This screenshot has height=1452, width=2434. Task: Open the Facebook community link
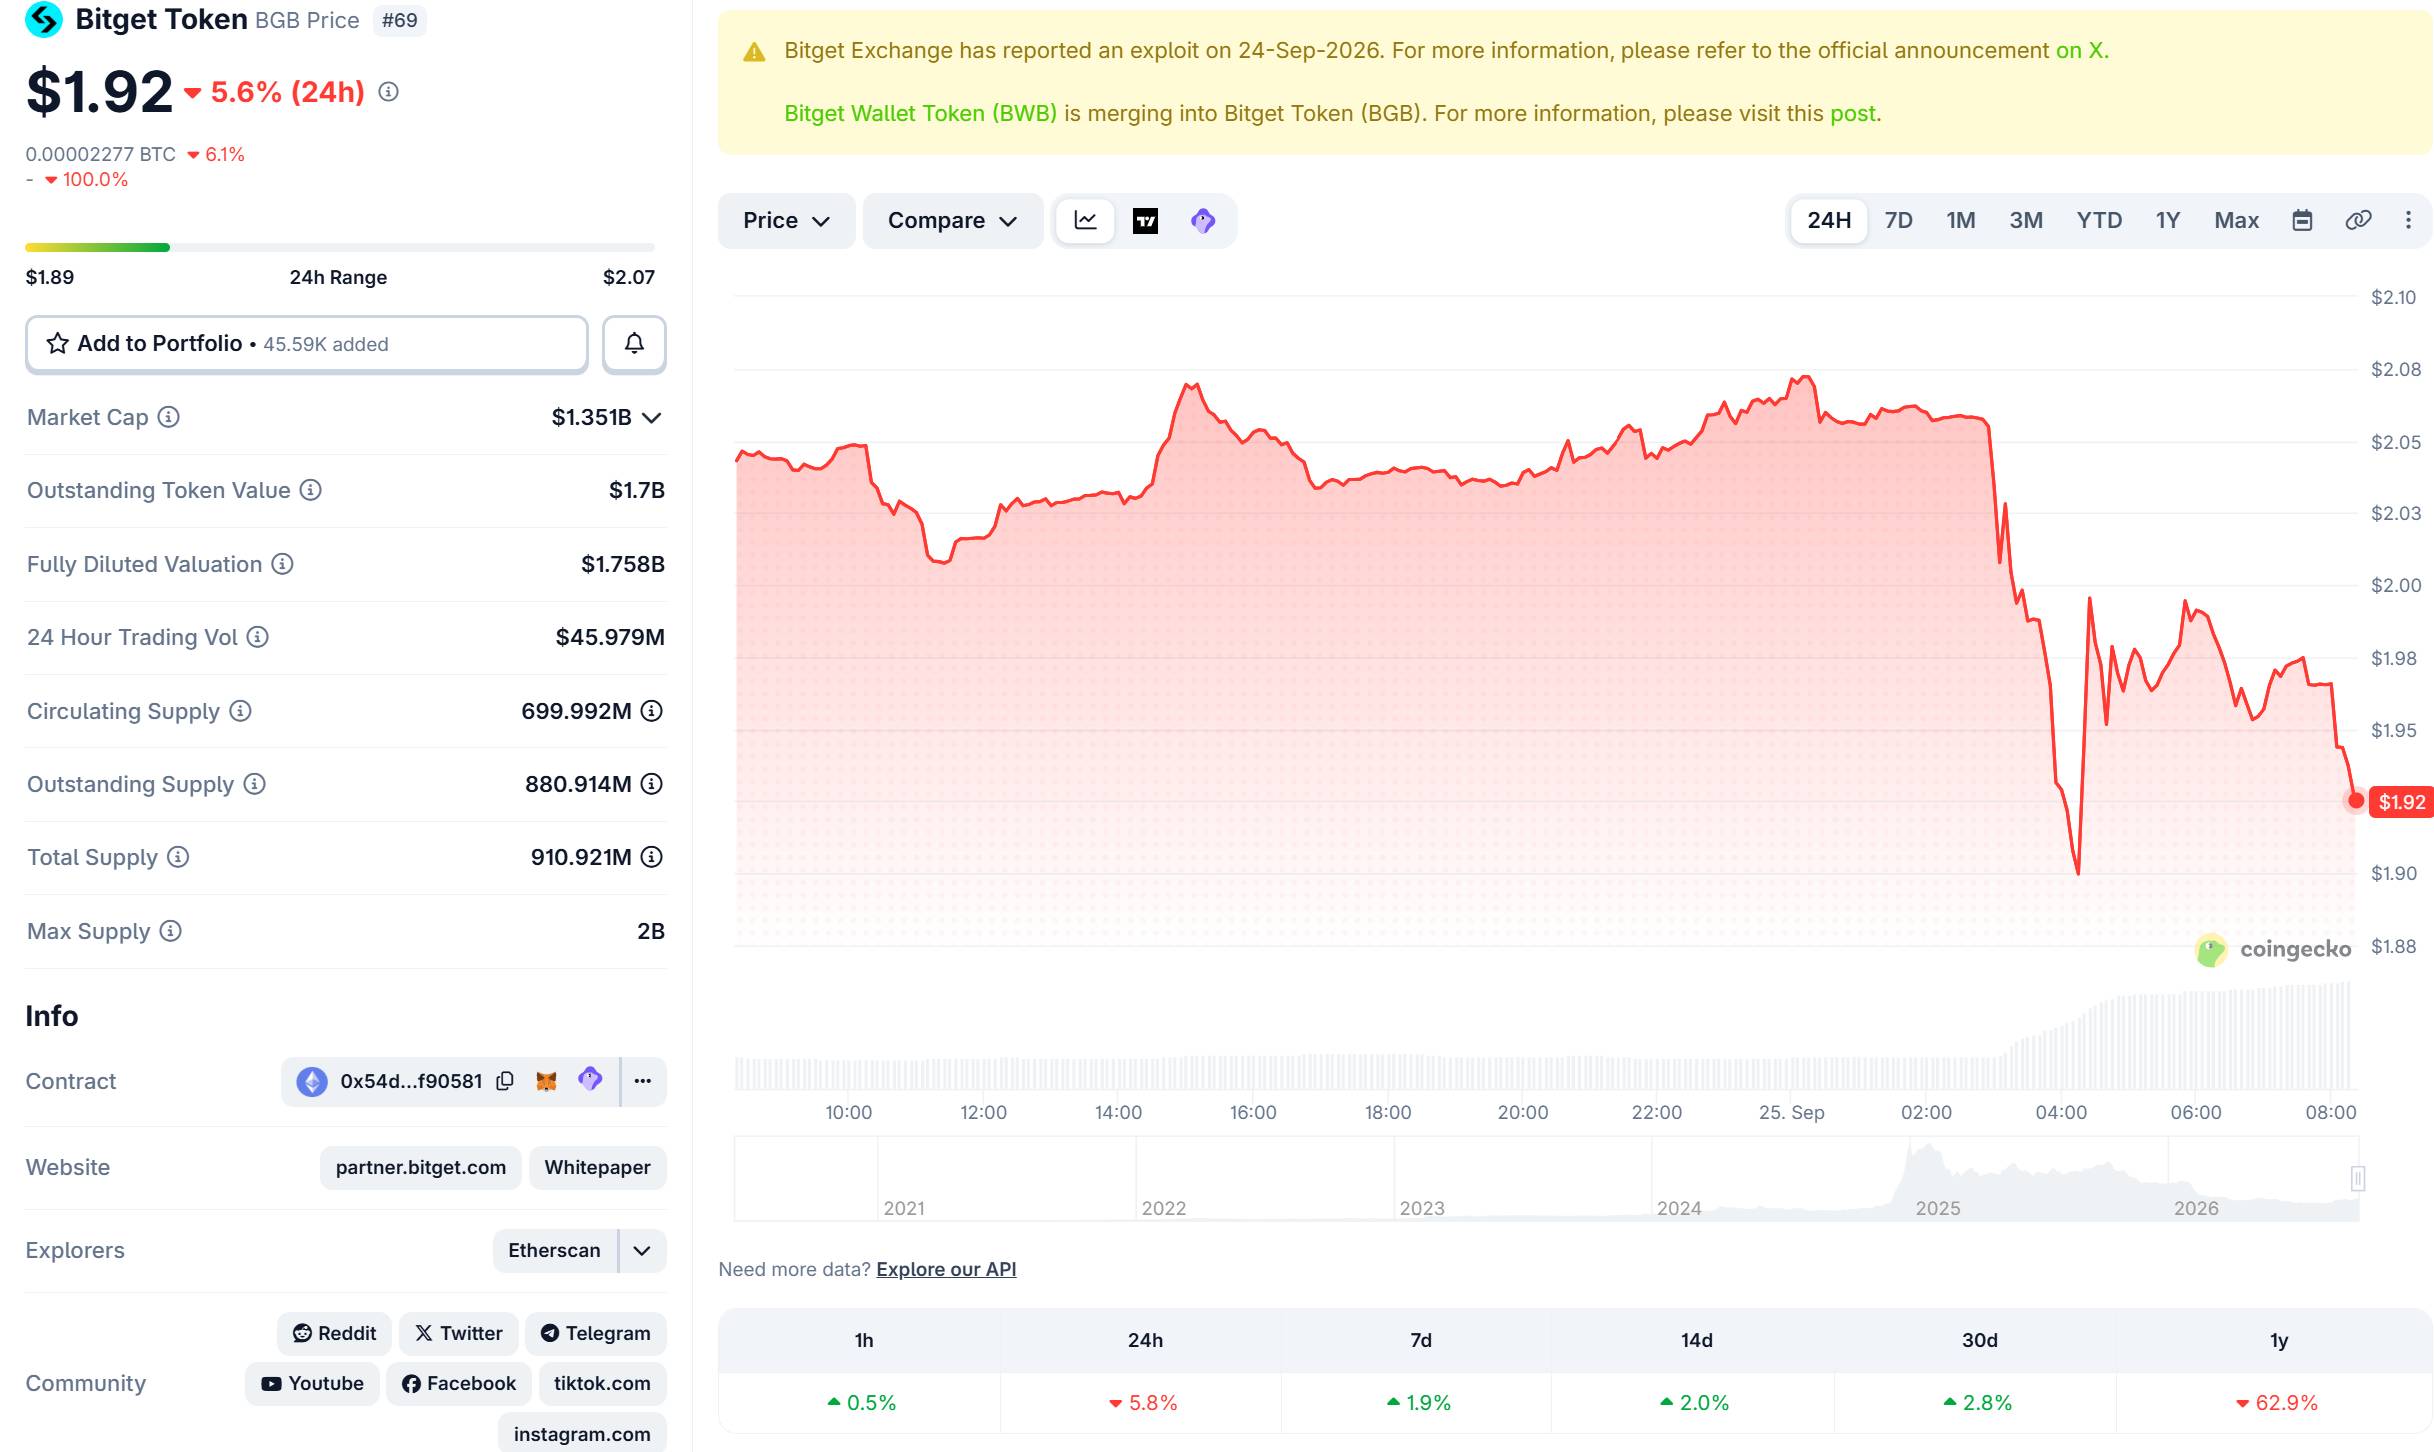458,1384
